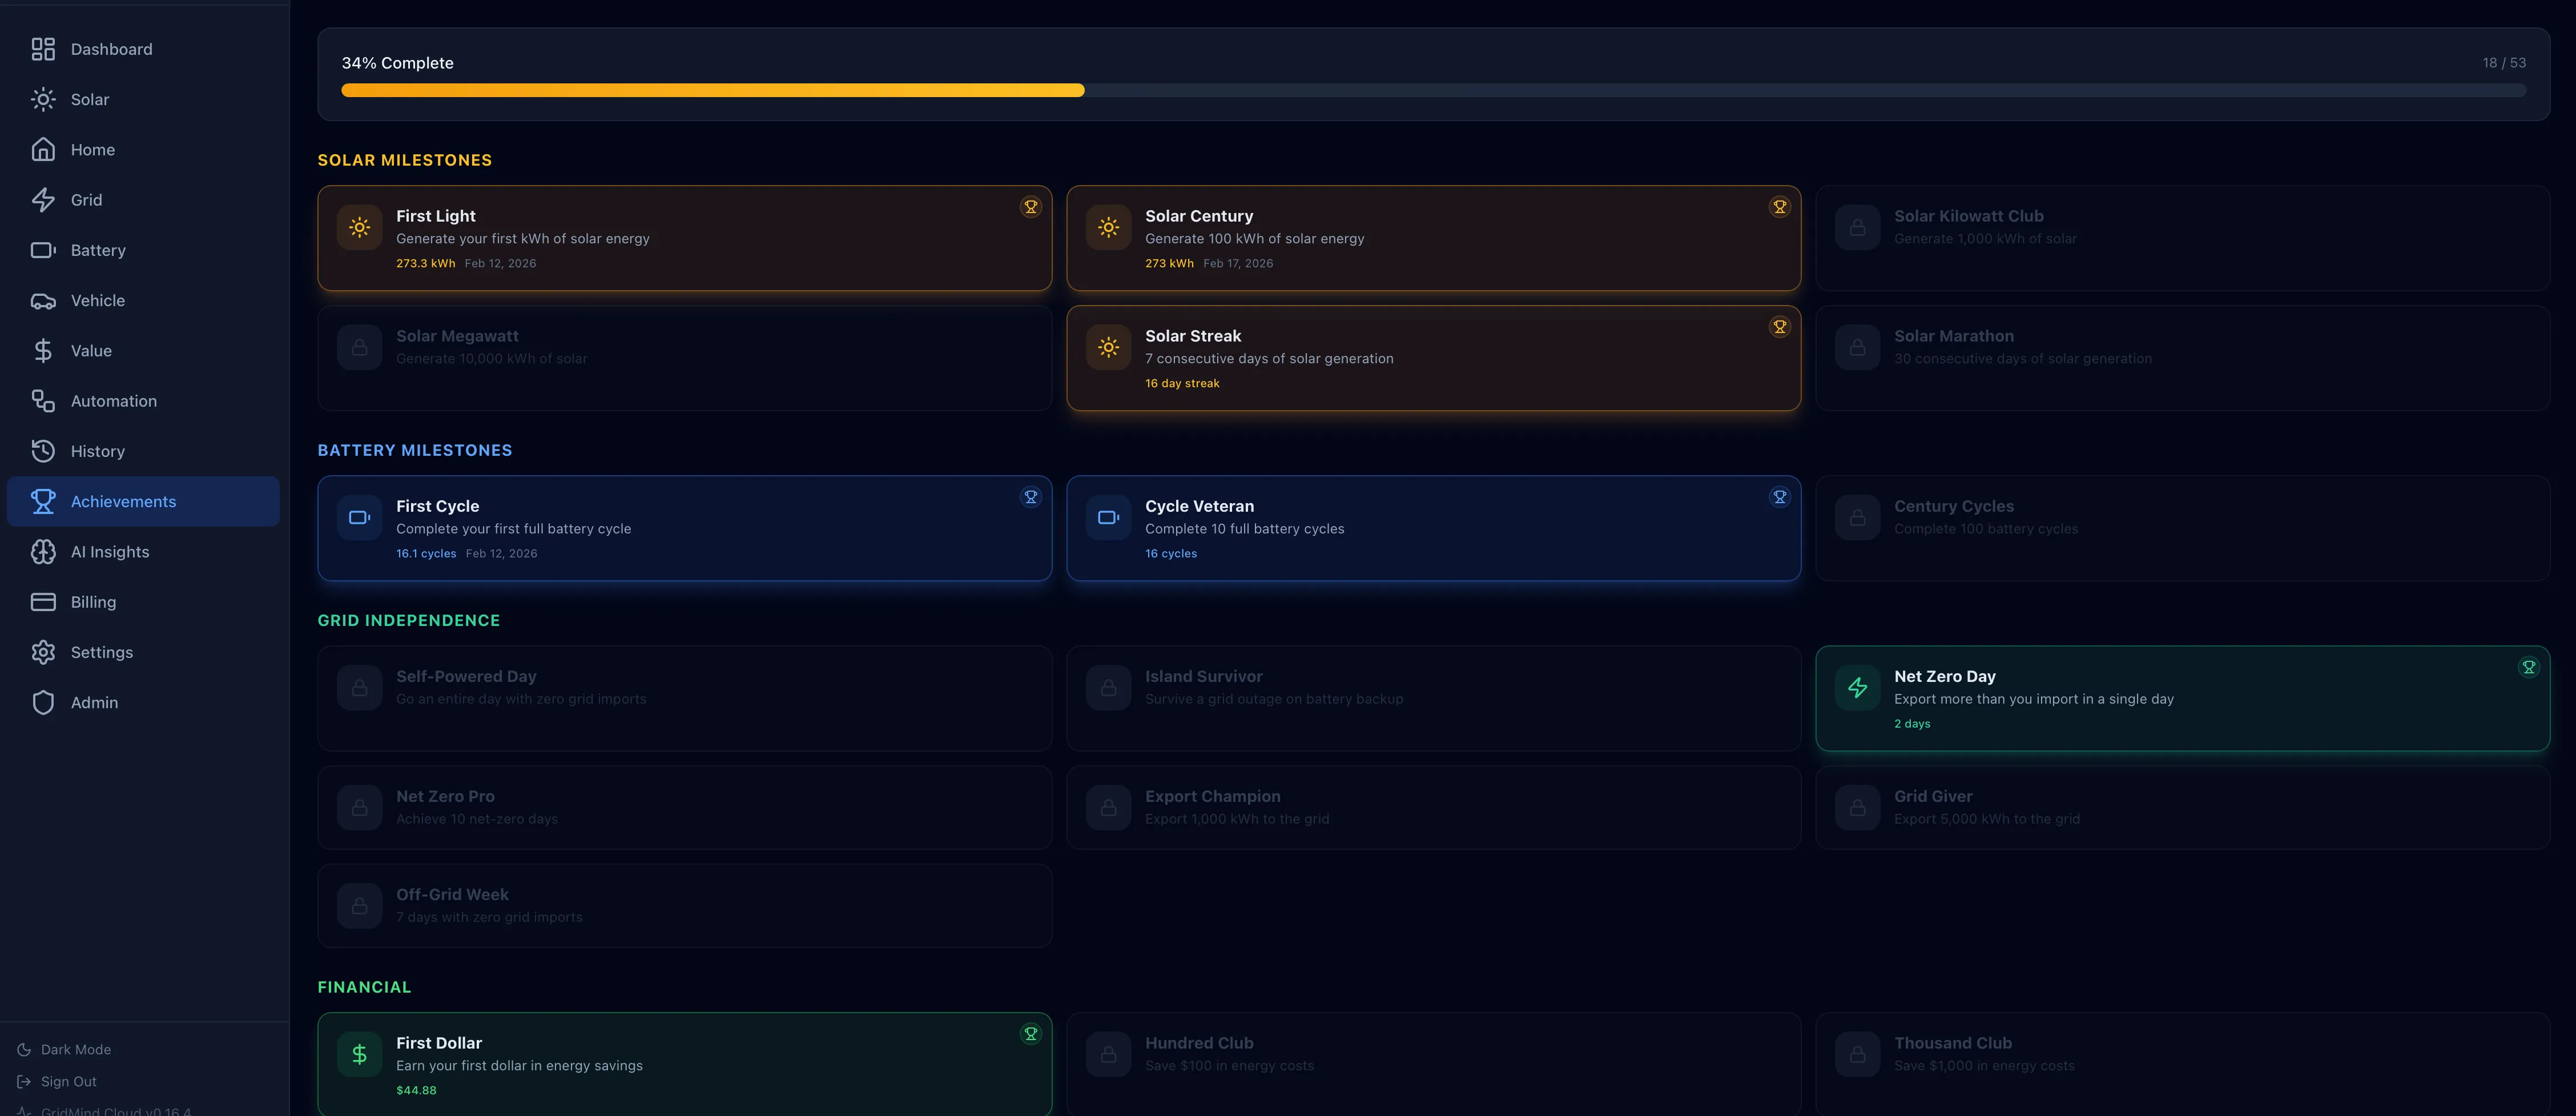
Task: Click the Sign Out link
Action: (57, 1081)
